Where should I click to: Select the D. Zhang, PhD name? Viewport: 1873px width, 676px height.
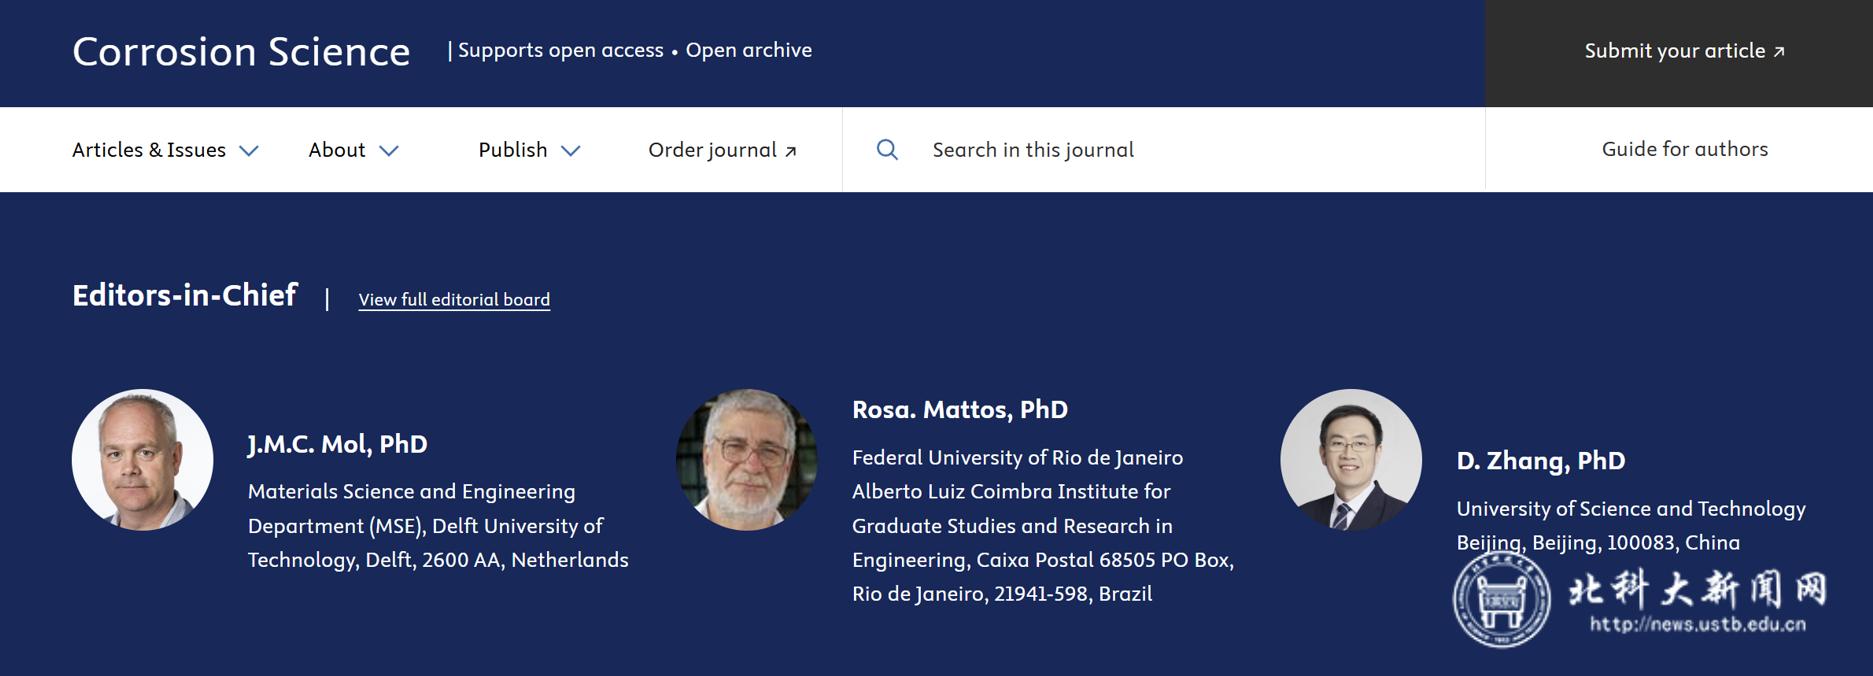[x=1540, y=461]
